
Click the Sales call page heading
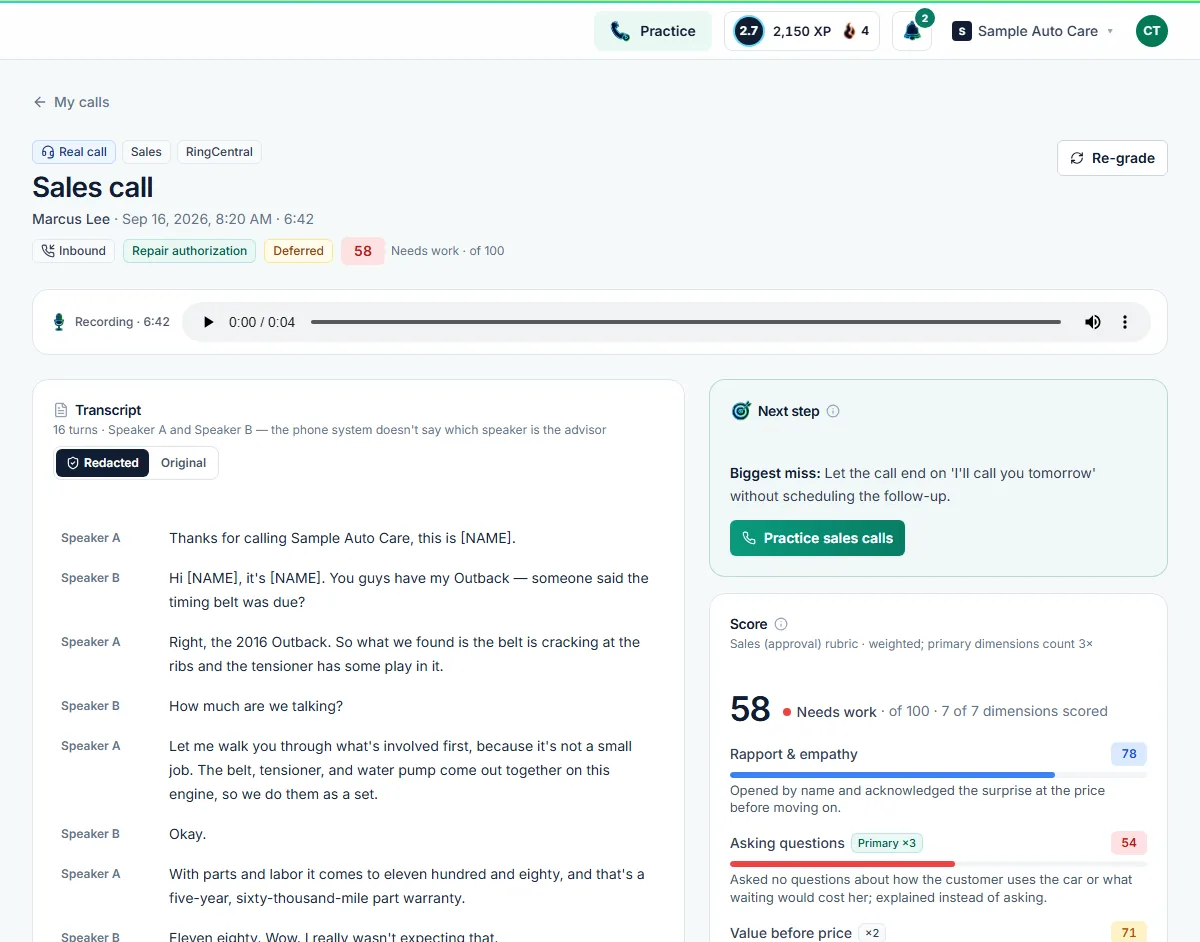pos(93,187)
